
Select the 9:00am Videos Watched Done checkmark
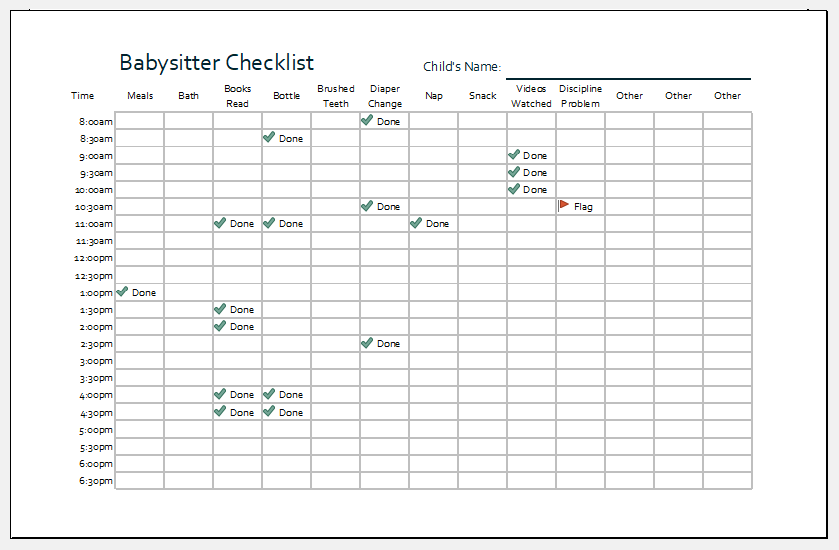pyautogui.click(x=514, y=155)
